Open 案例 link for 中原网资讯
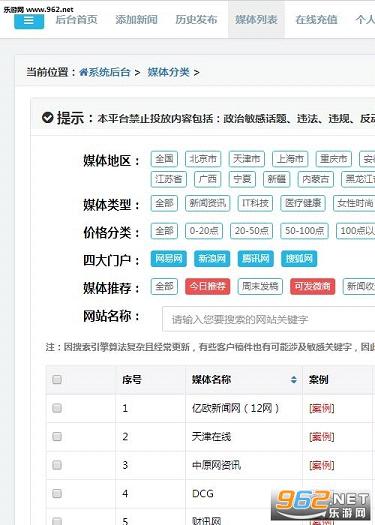Viewport: 375px width, 525px height. click(x=321, y=465)
